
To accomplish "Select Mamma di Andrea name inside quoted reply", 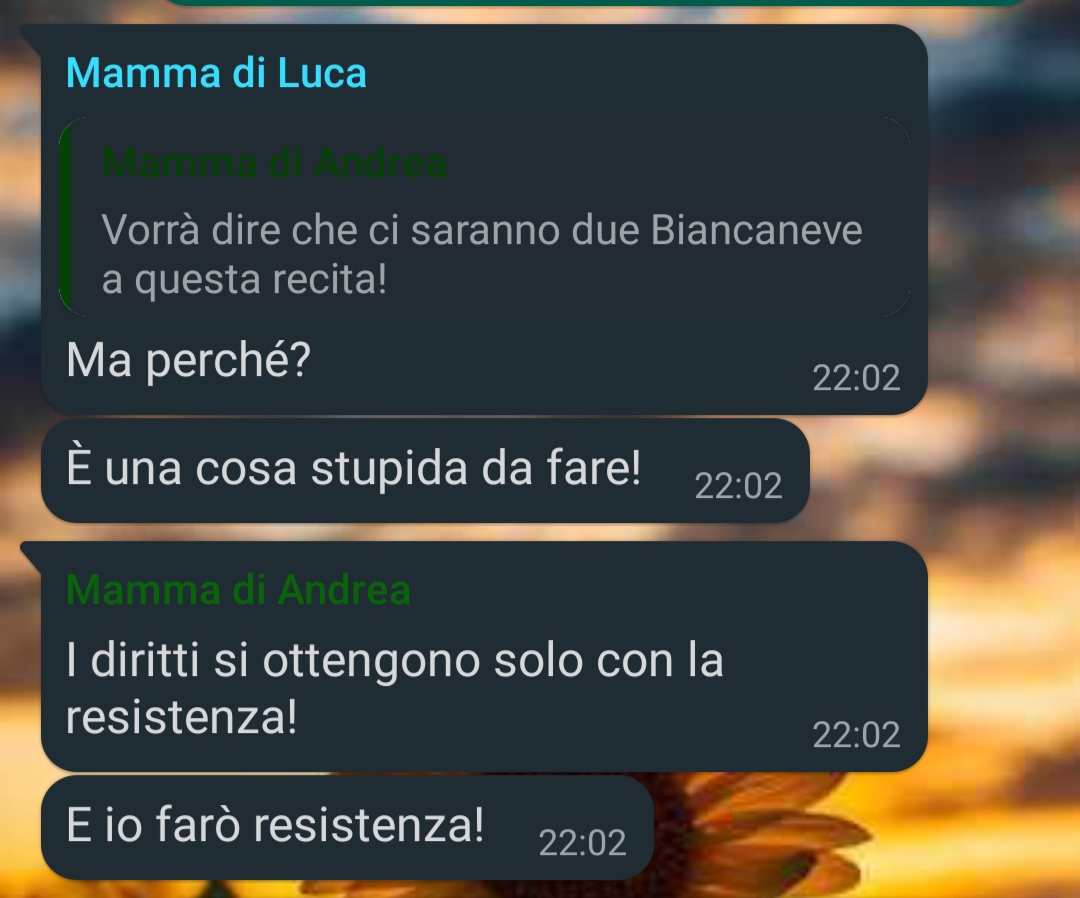I will click(274, 163).
